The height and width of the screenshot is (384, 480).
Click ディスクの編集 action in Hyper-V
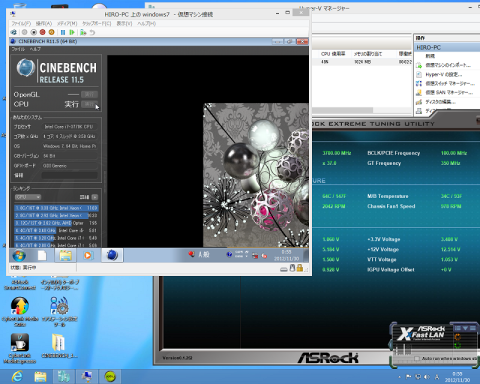[x=441, y=102]
